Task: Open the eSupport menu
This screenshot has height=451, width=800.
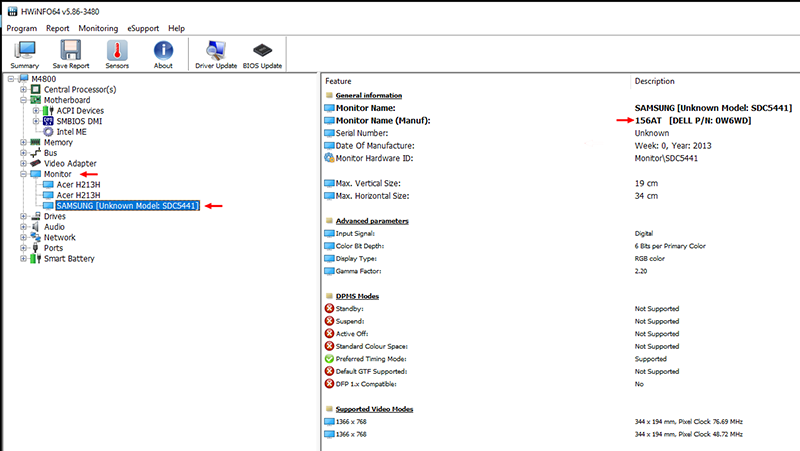Action: (143, 28)
